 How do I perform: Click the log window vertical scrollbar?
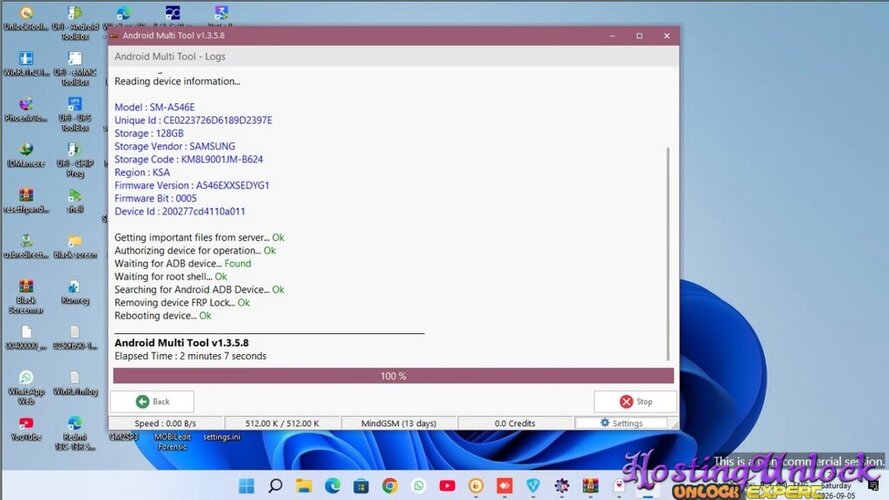(668, 253)
